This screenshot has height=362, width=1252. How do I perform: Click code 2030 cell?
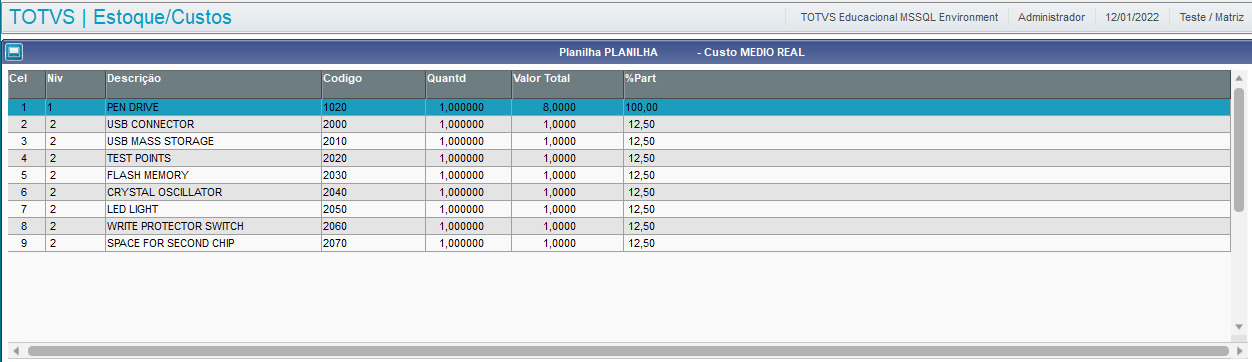[374, 175]
